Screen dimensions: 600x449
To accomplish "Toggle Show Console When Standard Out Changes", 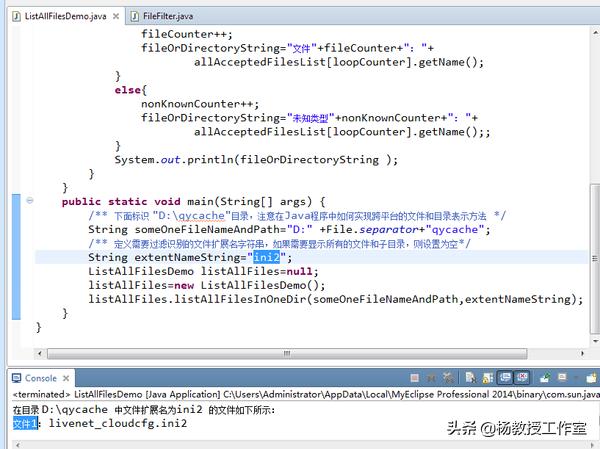I will click(x=505, y=378).
